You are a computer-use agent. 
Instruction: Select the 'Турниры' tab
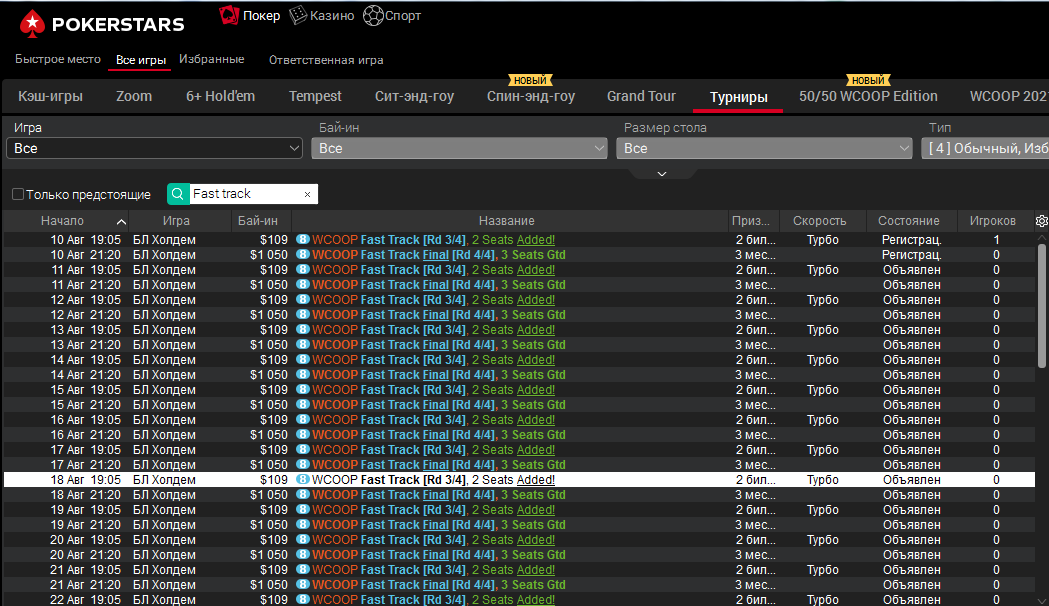point(738,97)
